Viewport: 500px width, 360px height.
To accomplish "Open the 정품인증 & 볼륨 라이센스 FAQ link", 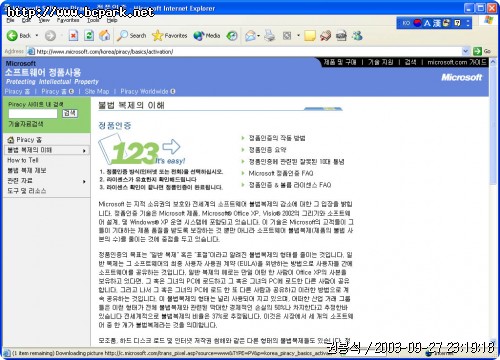I will click(x=290, y=185).
